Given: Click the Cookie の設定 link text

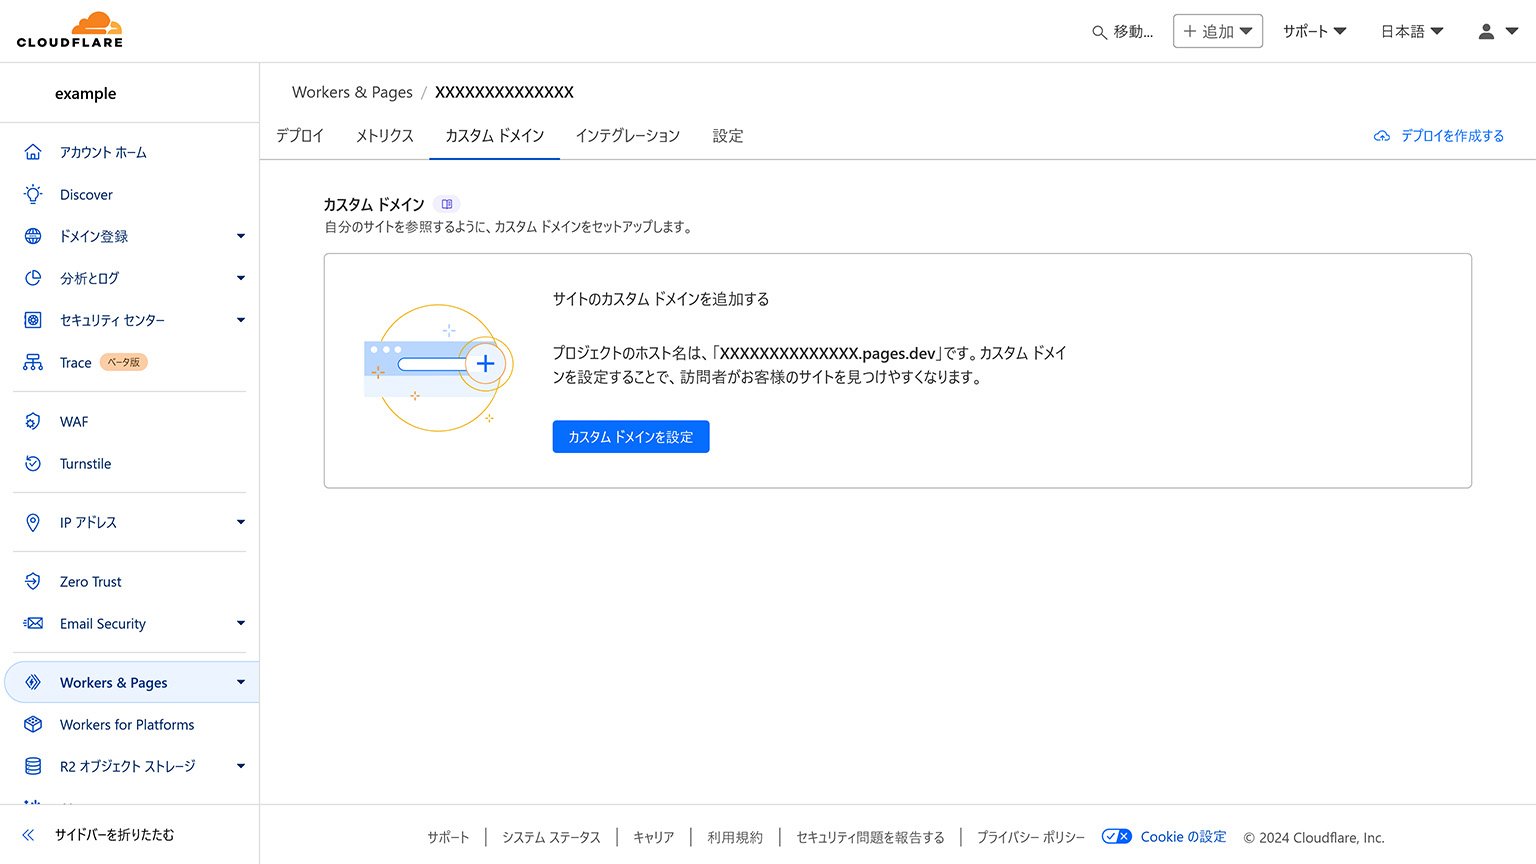Looking at the screenshot, I should coord(1183,837).
